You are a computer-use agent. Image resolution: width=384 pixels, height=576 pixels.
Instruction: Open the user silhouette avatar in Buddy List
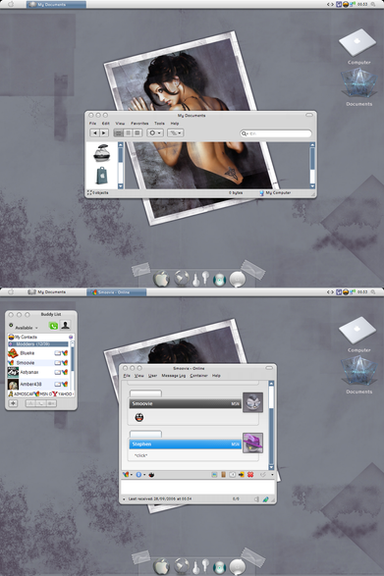(65, 325)
